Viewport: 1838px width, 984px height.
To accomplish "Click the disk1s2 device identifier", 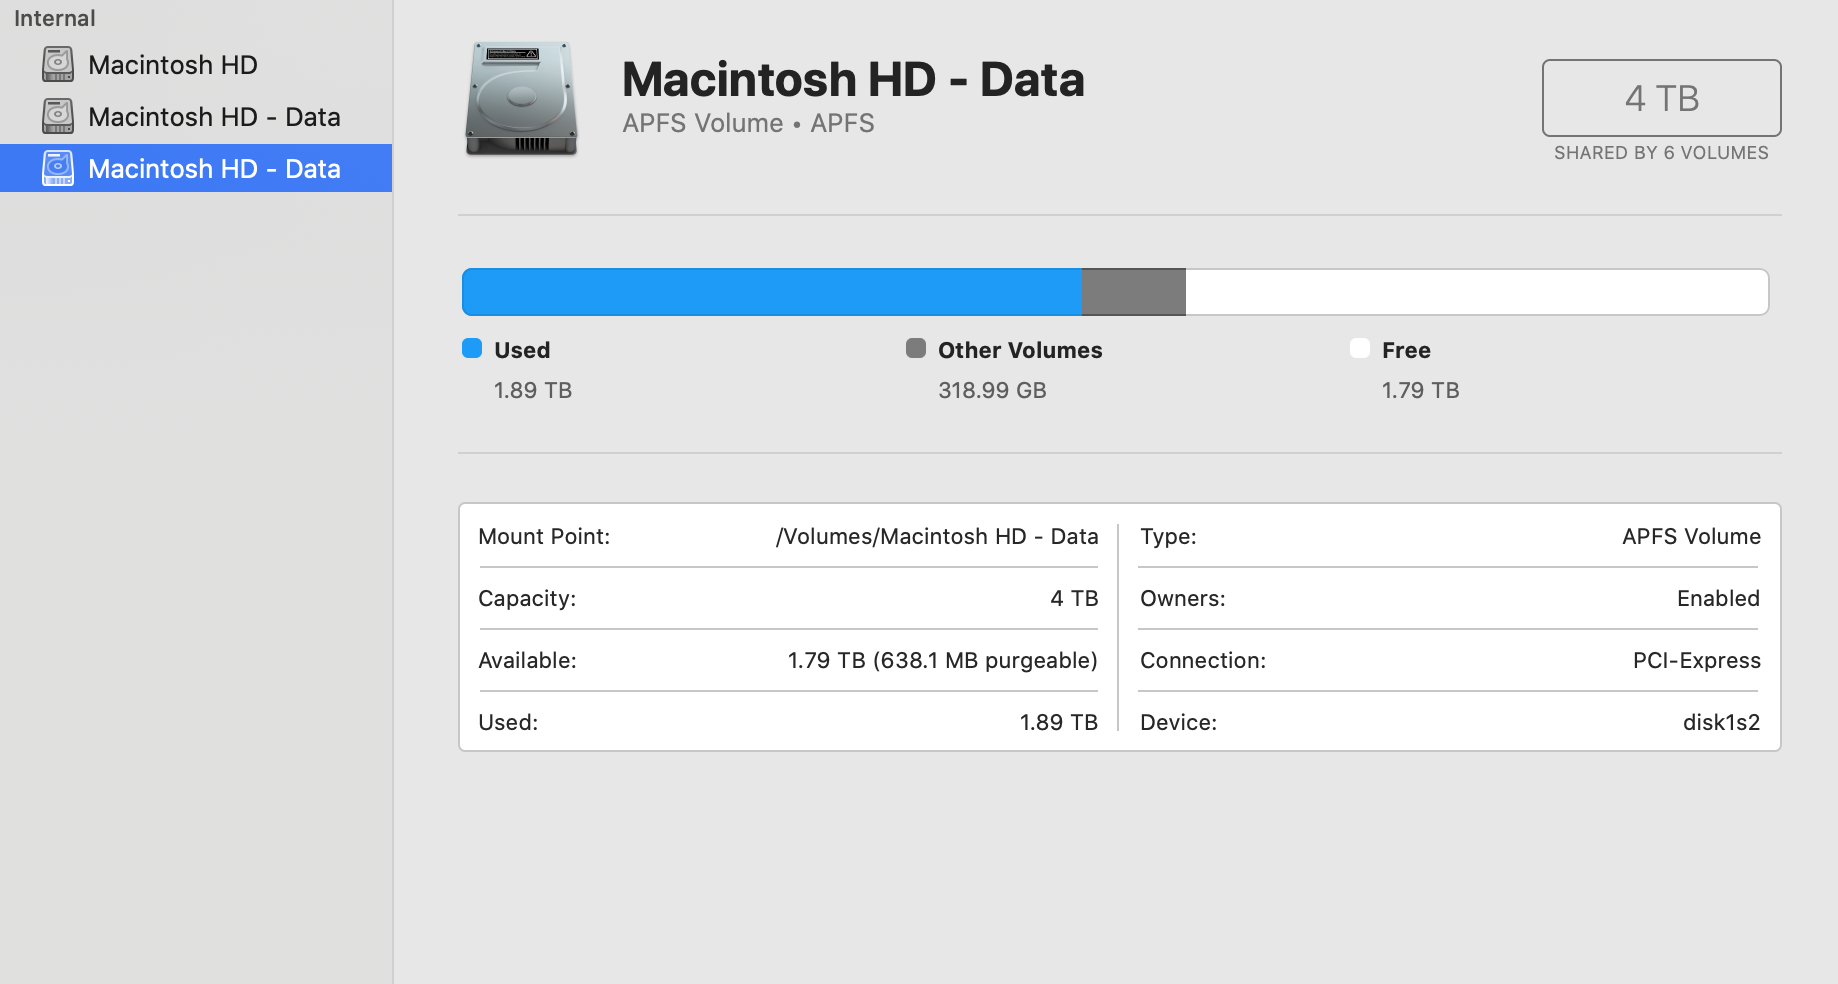I will tap(1721, 722).
